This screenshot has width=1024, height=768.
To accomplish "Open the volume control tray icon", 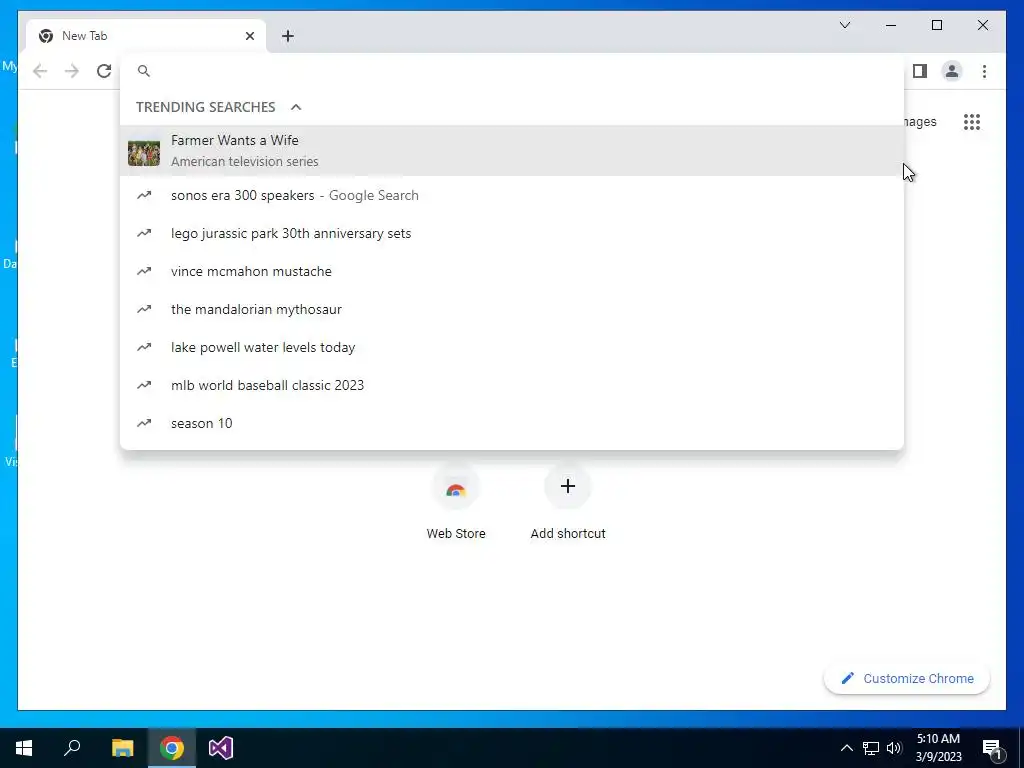I will click(894, 748).
